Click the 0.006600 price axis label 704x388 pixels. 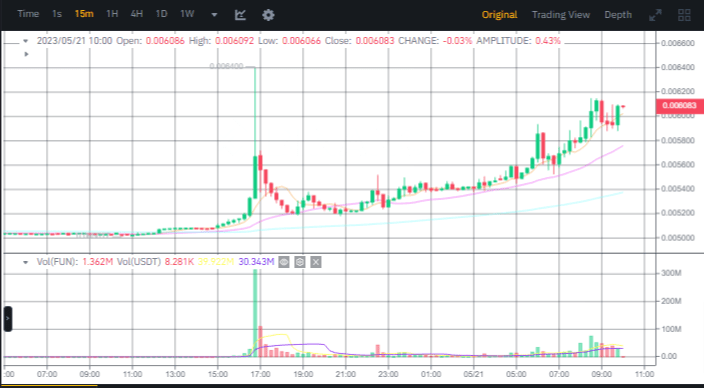click(x=678, y=44)
